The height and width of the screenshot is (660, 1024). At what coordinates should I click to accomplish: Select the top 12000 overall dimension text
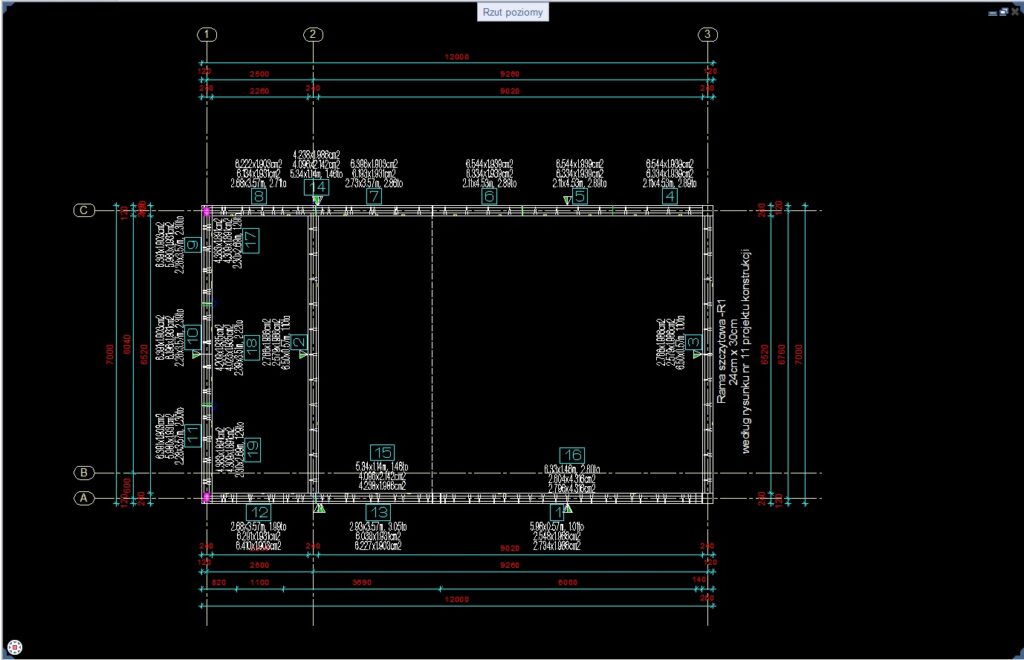click(x=455, y=58)
